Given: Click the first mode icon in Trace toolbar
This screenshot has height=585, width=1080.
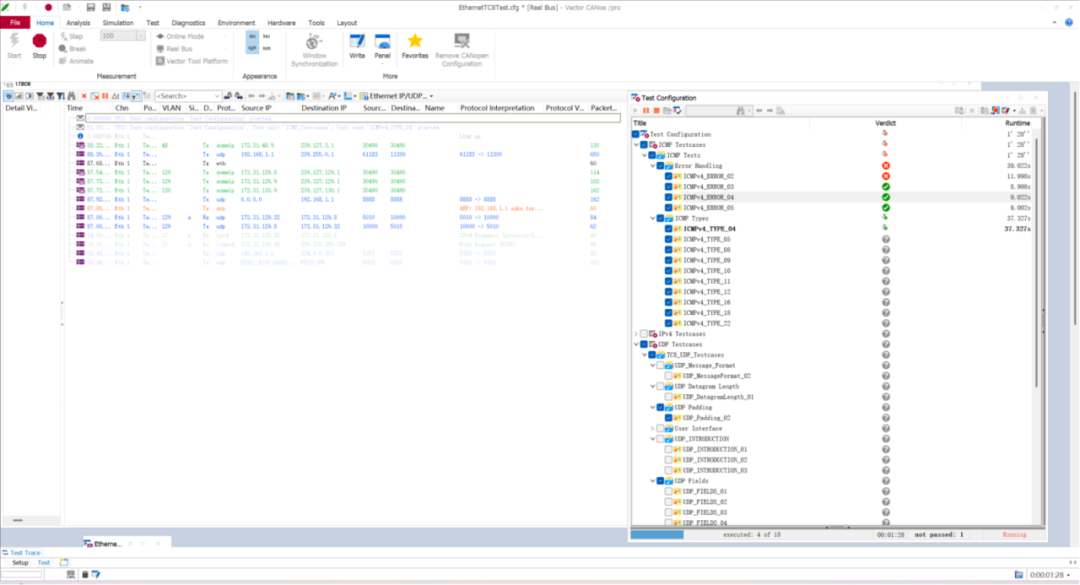Looking at the screenshot, I should click(8, 96).
